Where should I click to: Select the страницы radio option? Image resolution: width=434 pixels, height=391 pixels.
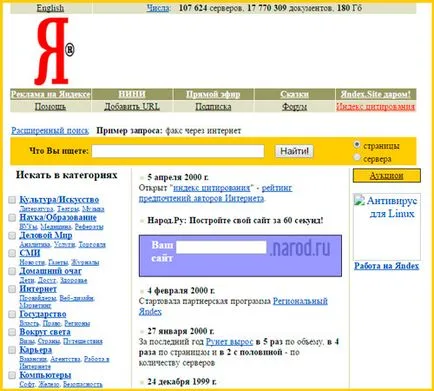point(357,145)
